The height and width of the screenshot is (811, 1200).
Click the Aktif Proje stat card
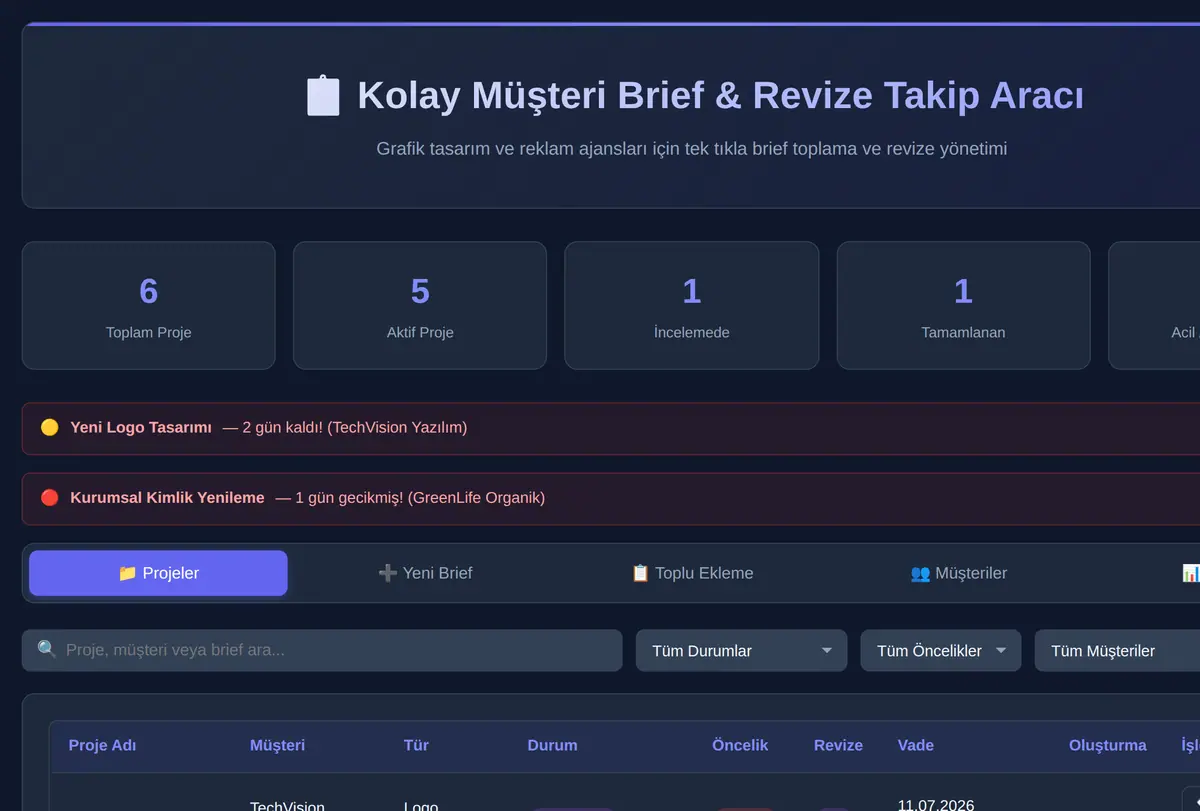coord(420,305)
